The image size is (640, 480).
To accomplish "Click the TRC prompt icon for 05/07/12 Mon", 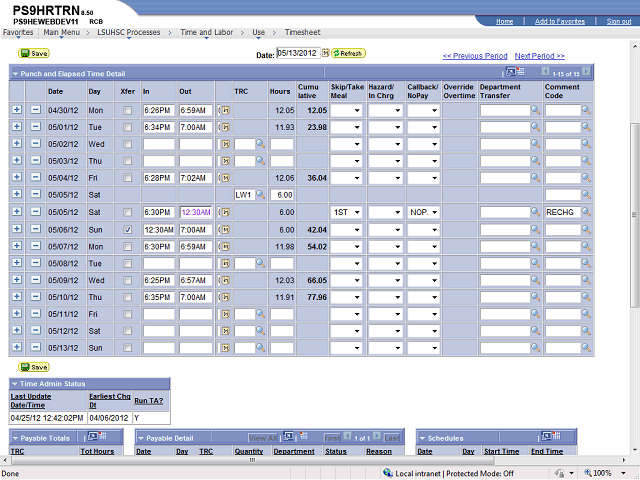I will click(224, 246).
